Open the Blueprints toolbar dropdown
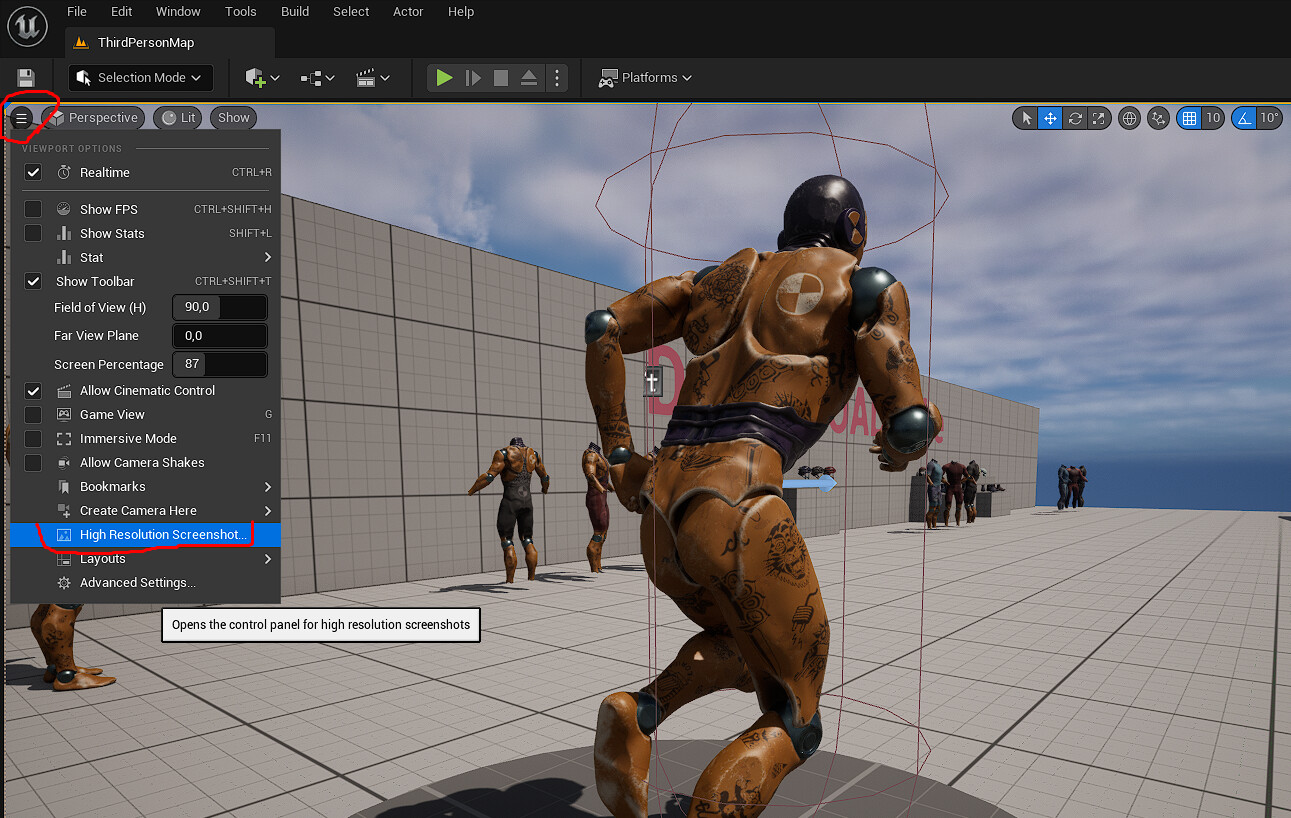1291x818 pixels. click(318, 78)
